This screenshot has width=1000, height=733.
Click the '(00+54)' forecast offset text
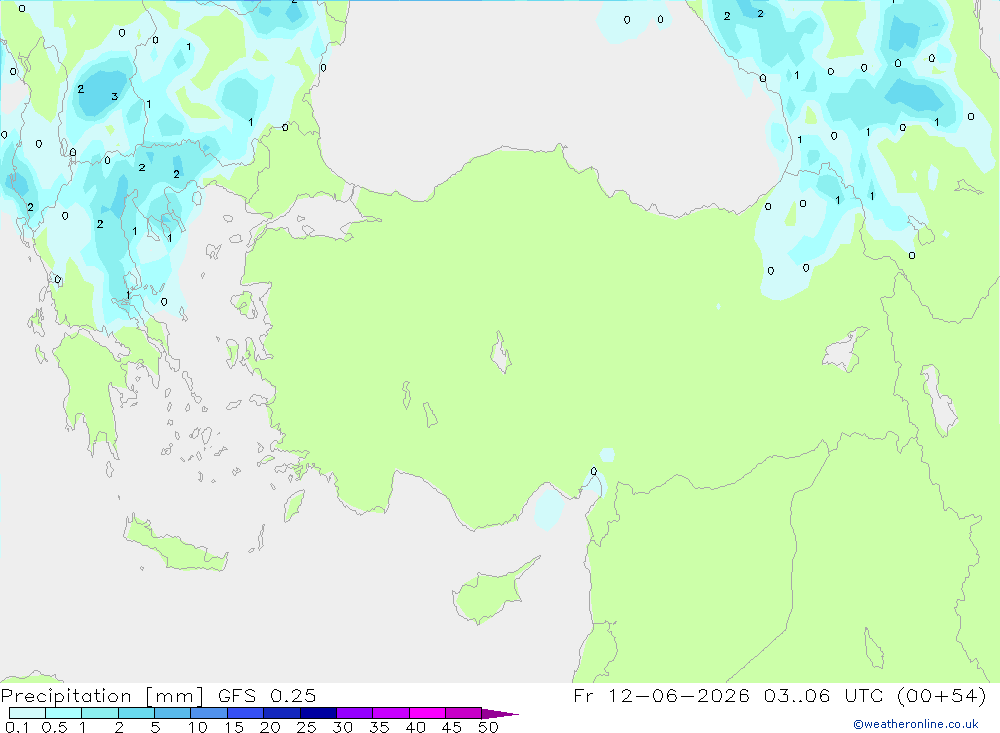click(941, 695)
